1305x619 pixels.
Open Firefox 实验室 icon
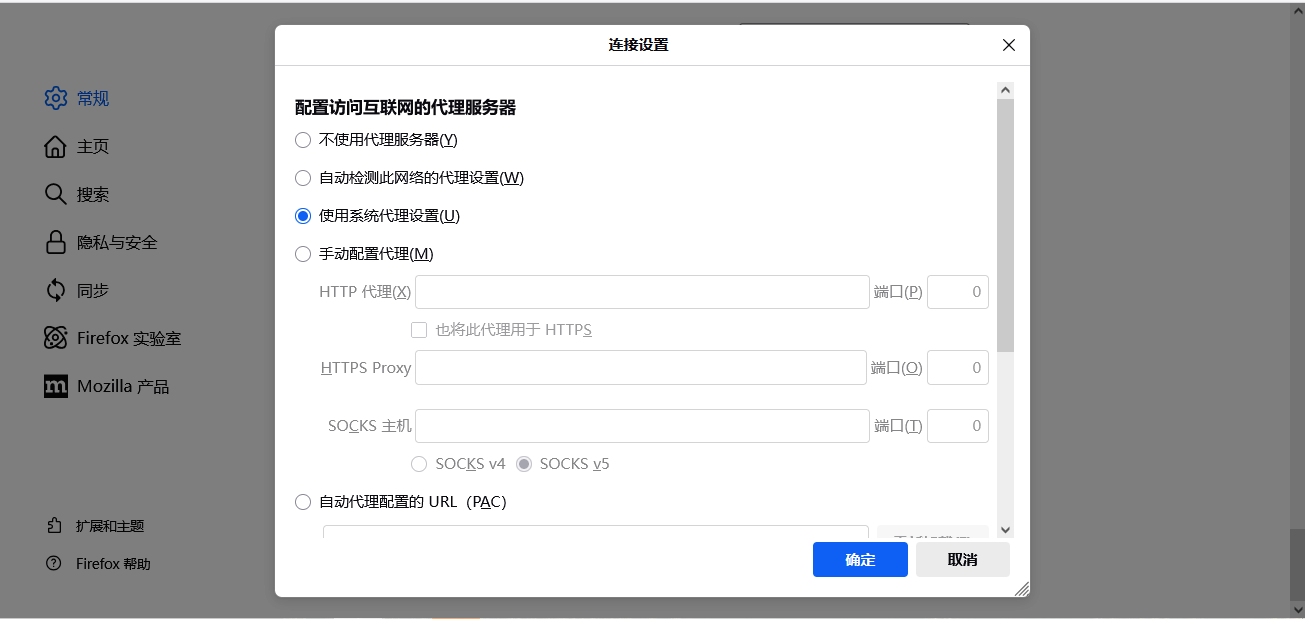tap(56, 338)
